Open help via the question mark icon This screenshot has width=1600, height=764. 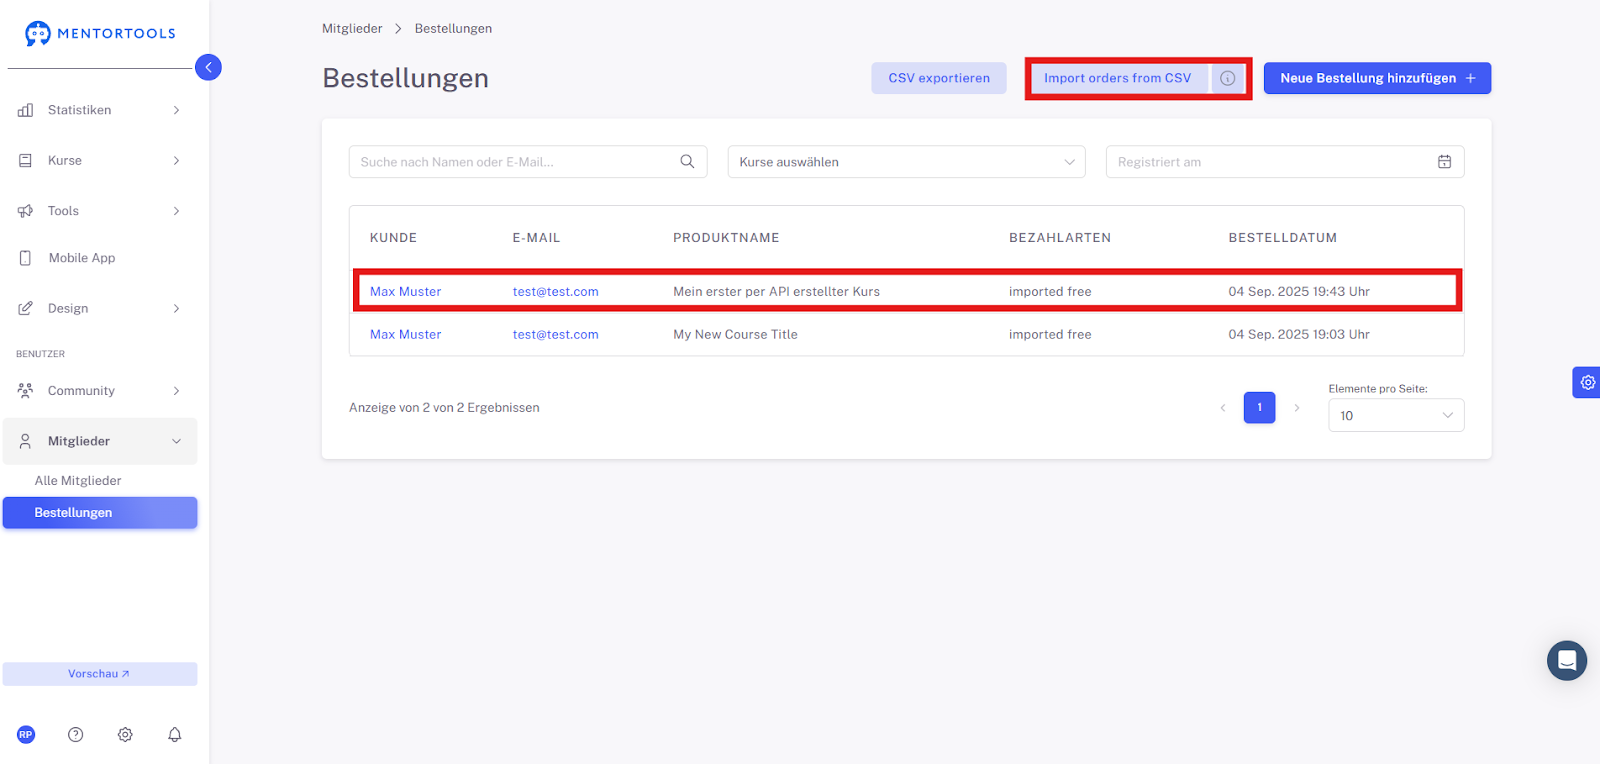point(75,734)
